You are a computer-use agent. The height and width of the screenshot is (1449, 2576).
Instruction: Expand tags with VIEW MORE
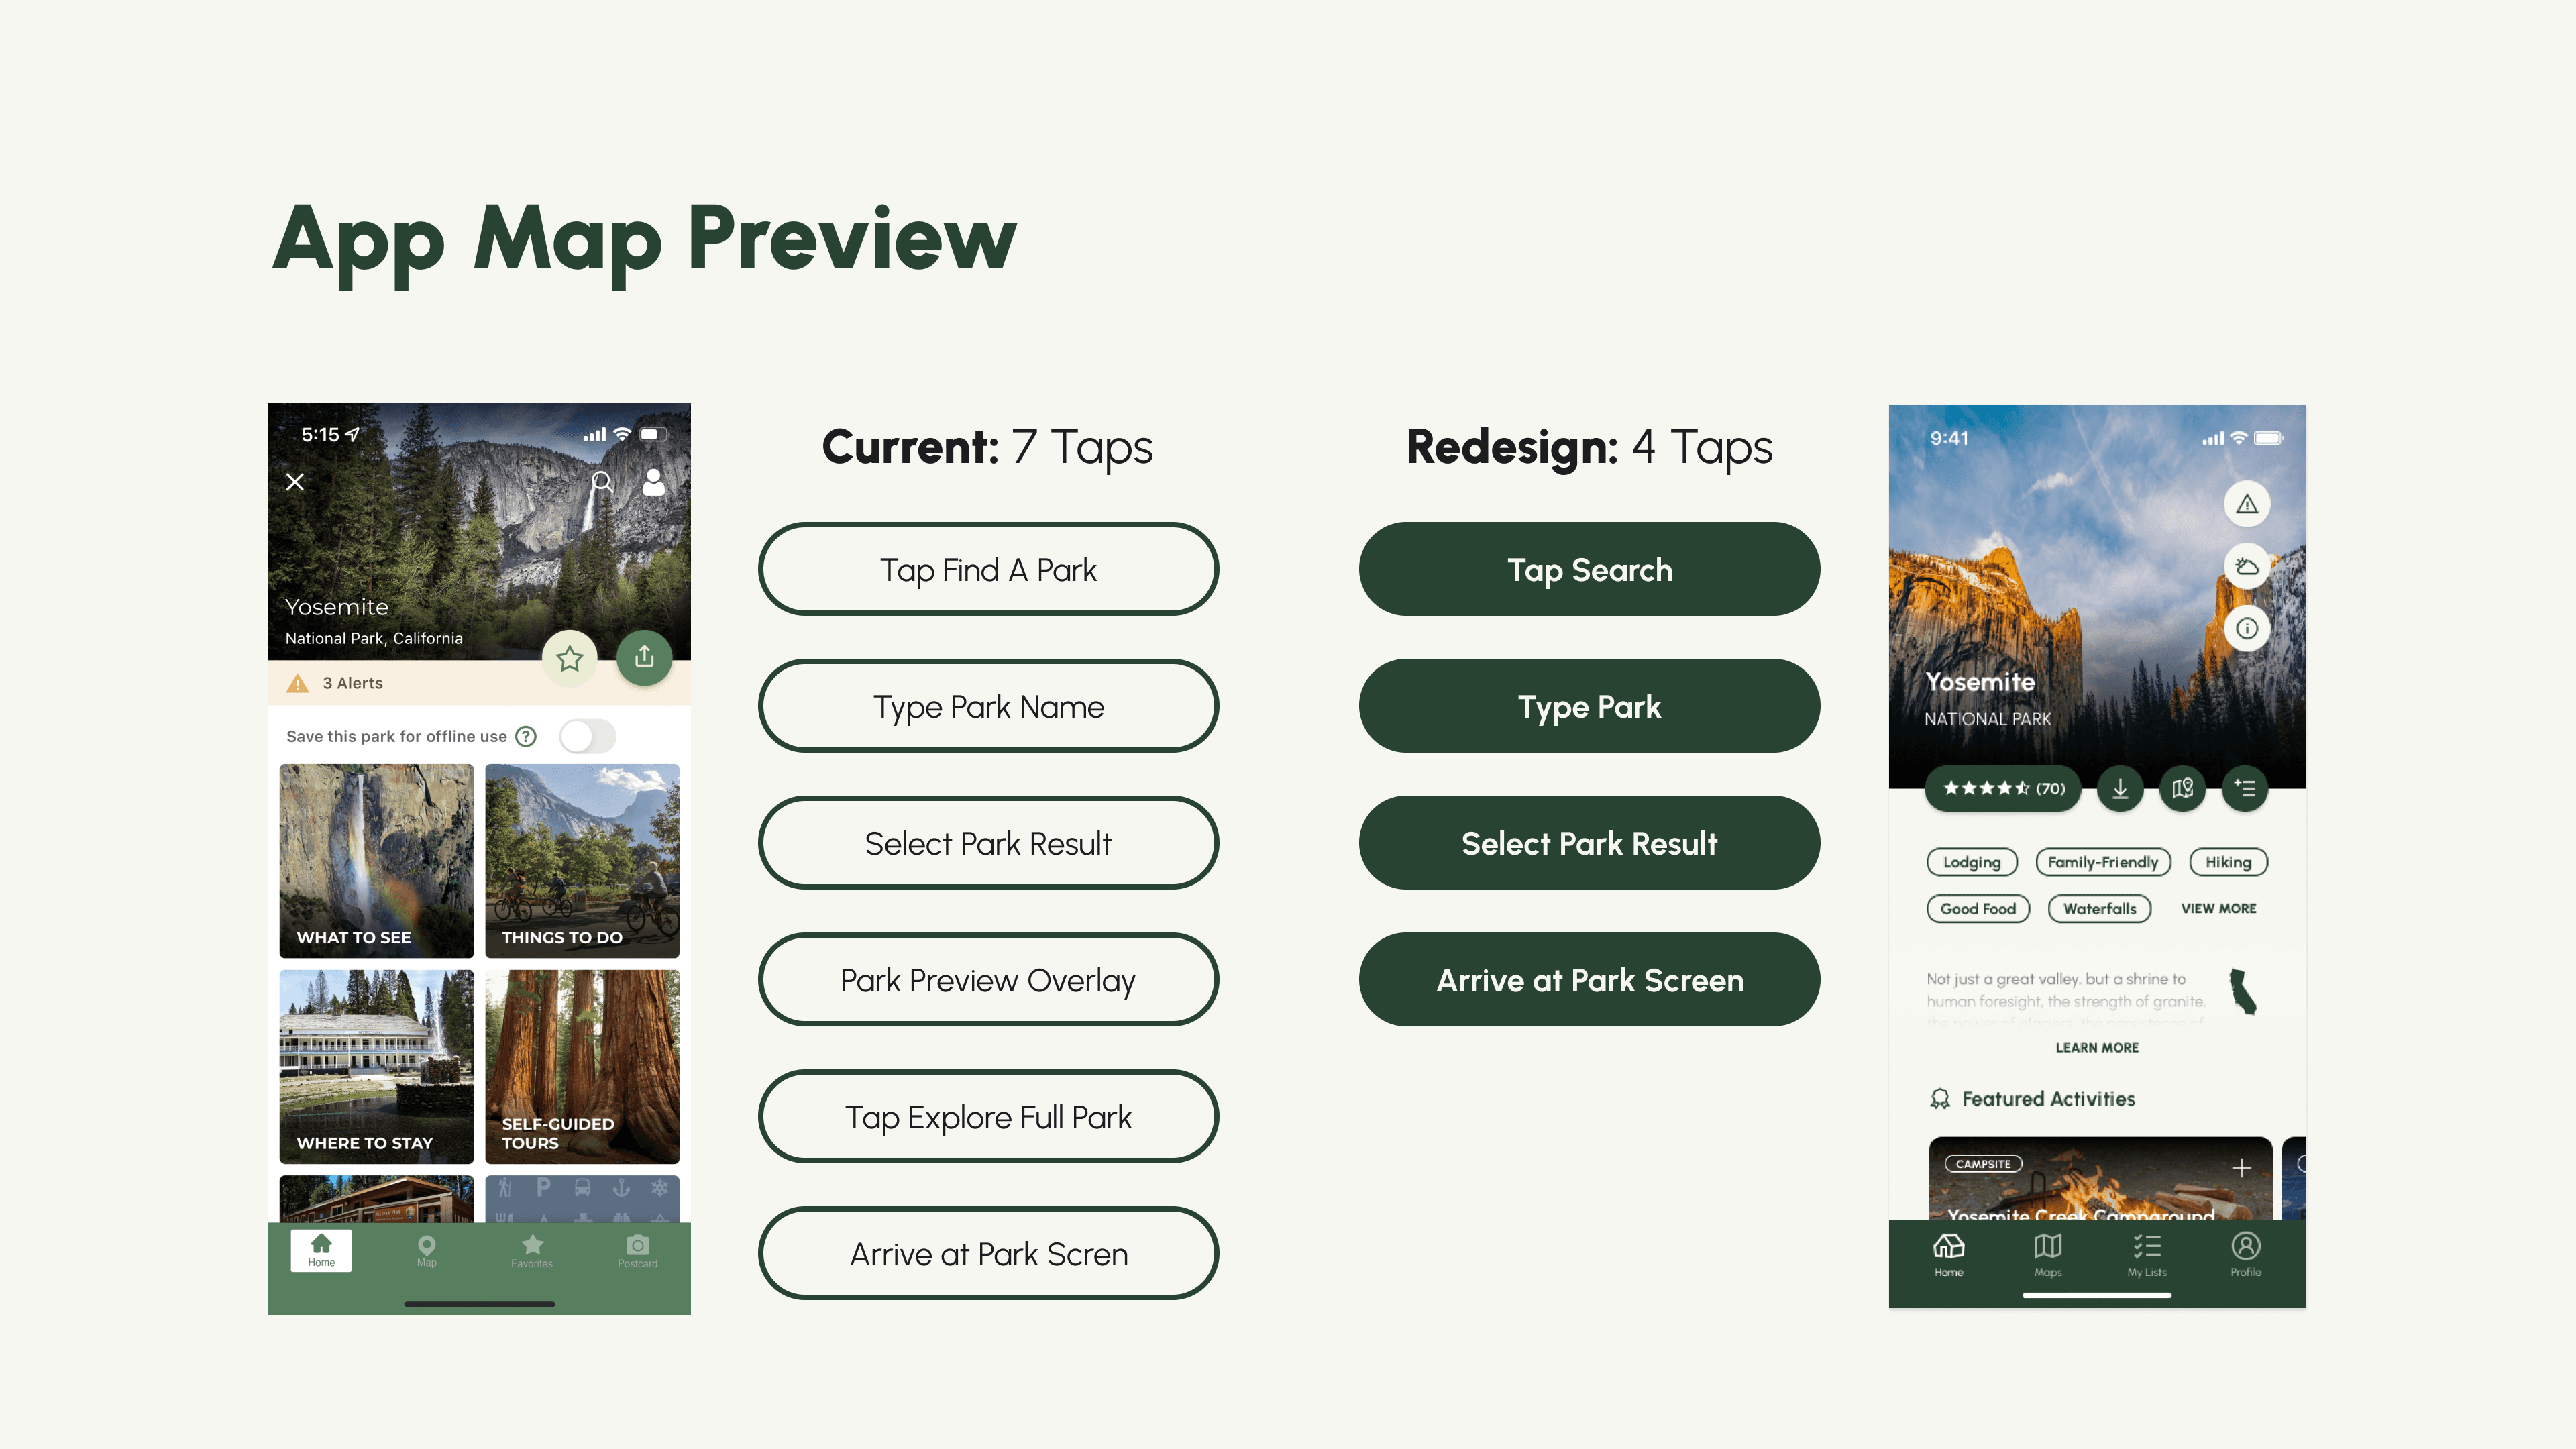tap(2218, 908)
